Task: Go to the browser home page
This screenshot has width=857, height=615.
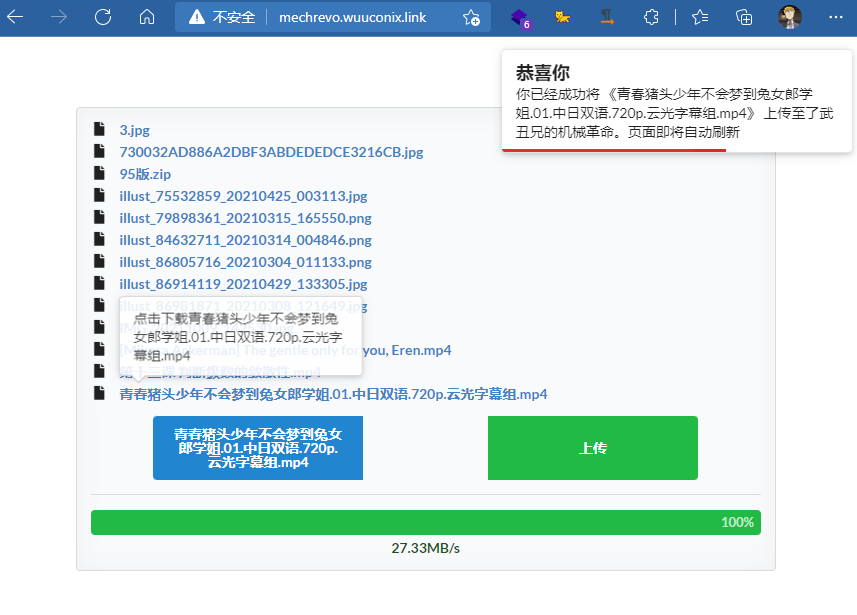Action: [147, 17]
